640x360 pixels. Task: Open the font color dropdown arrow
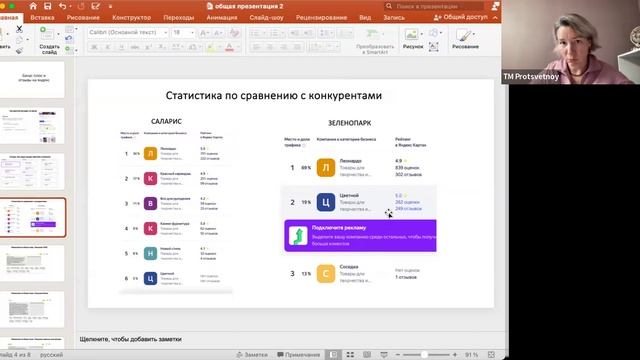(x=237, y=47)
